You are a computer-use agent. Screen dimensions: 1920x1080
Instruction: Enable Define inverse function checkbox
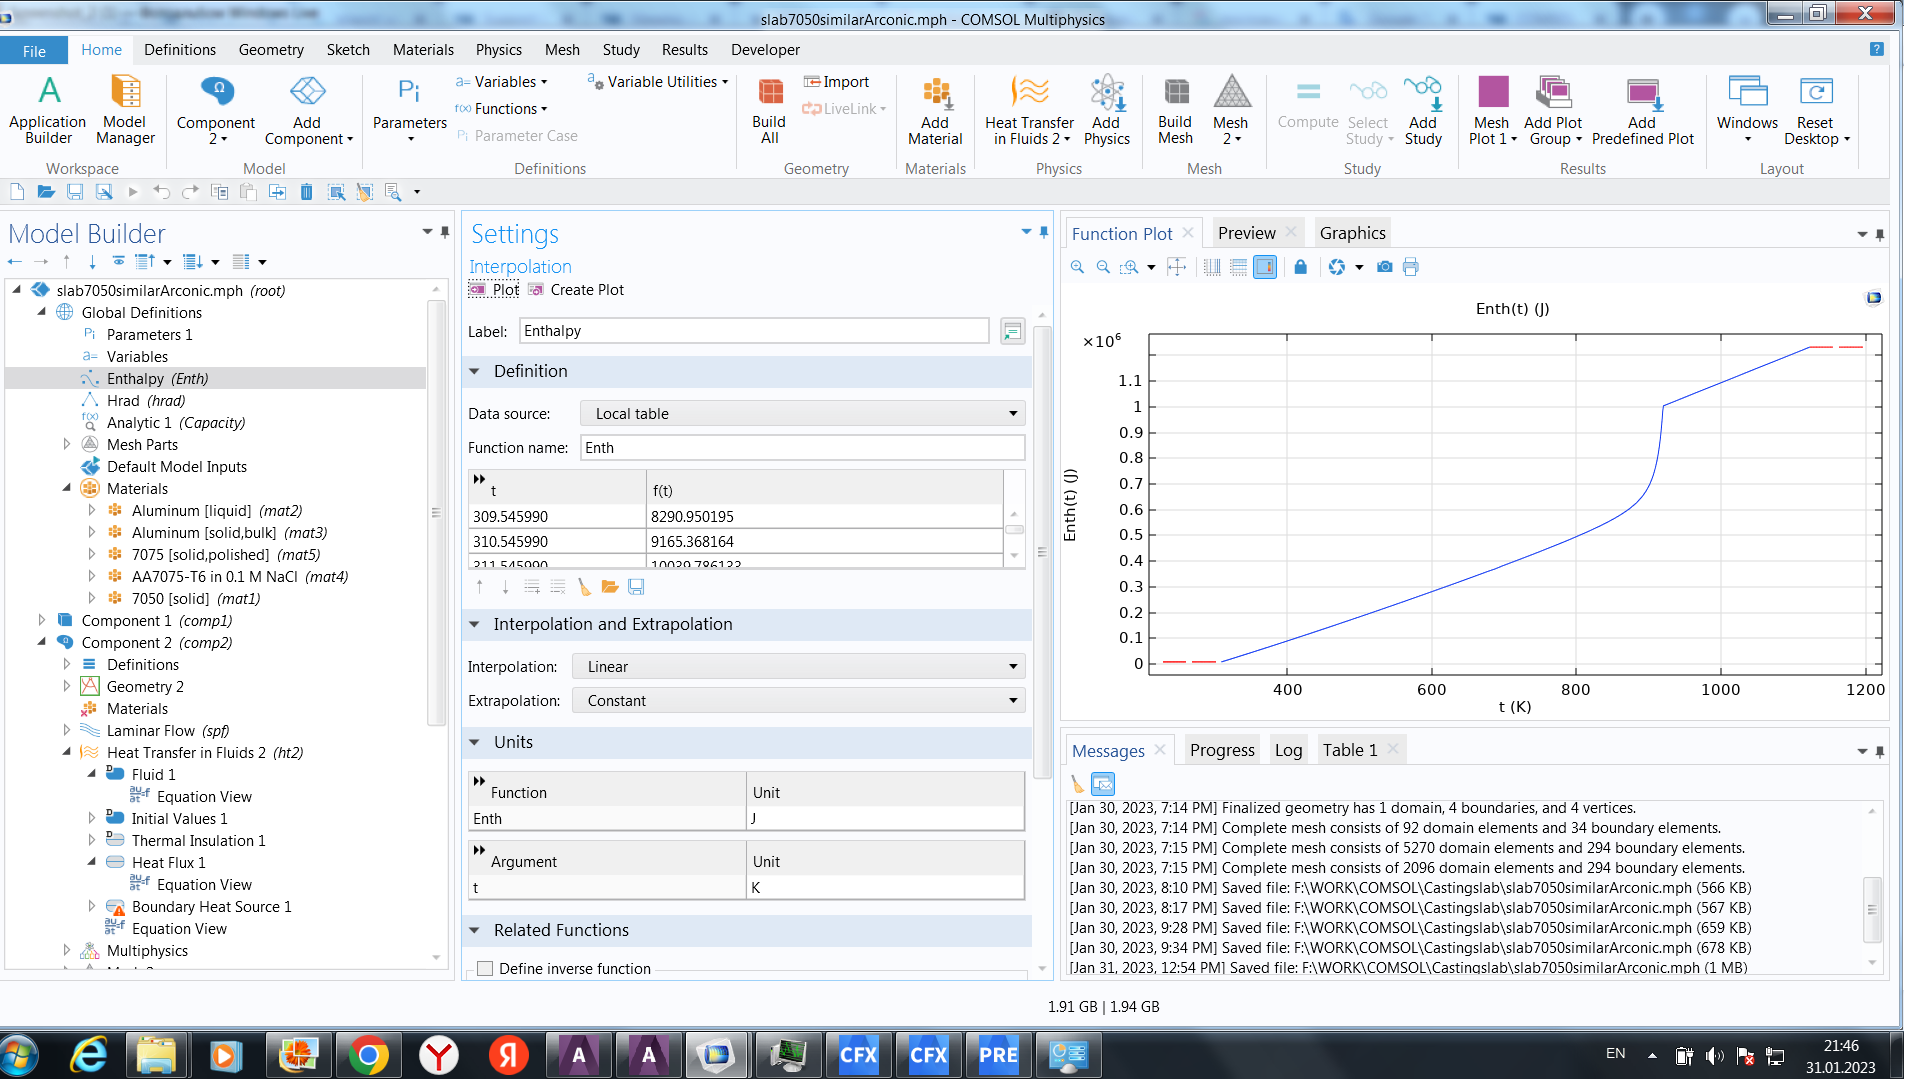[485, 968]
